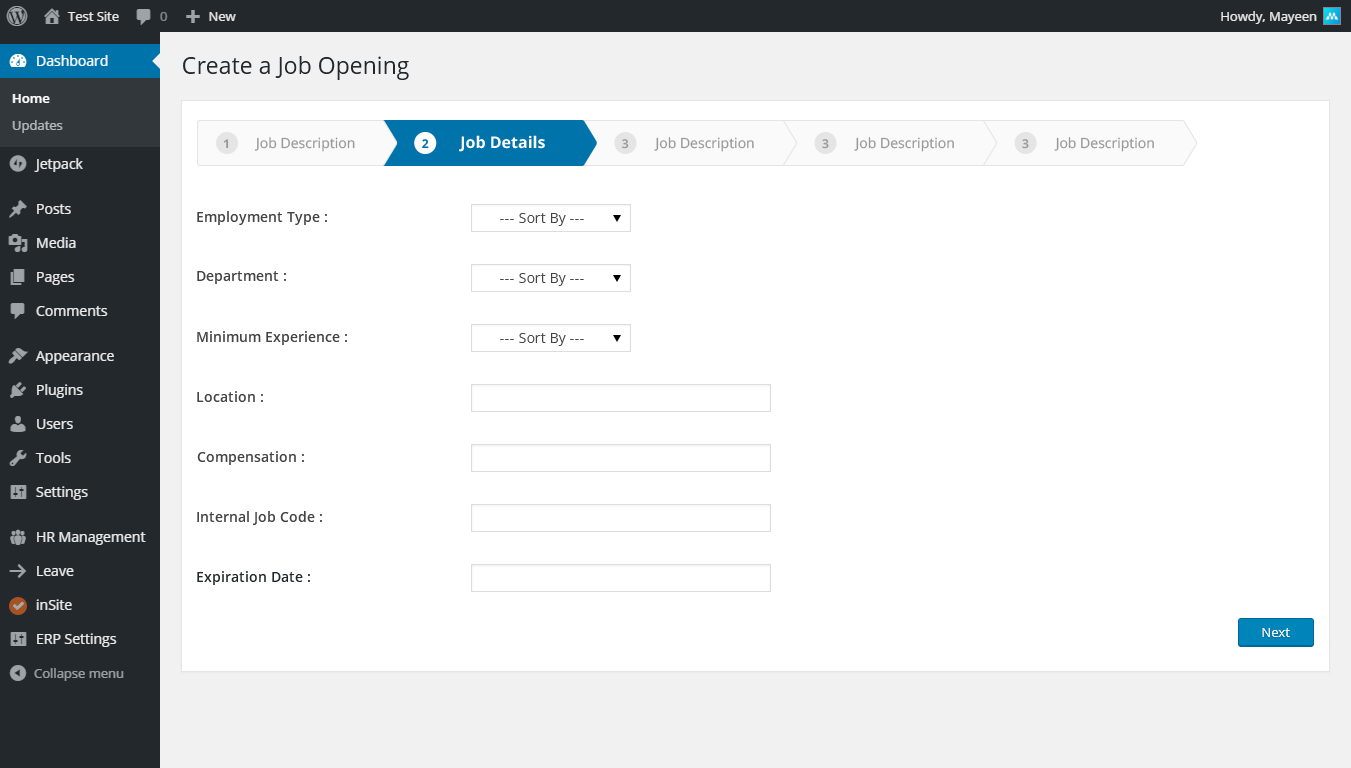Open the inSite plugin icon

click(17, 604)
